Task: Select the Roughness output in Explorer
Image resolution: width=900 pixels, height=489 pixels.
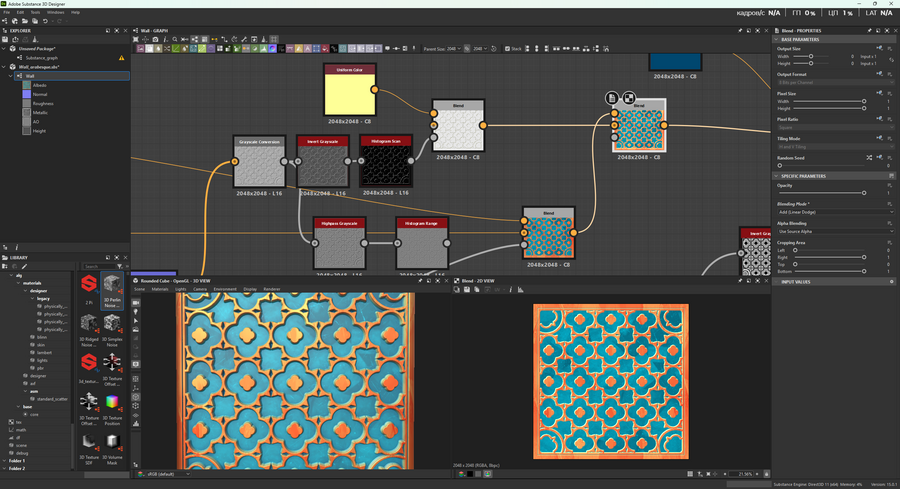Action: pyautogui.click(x=42, y=103)
